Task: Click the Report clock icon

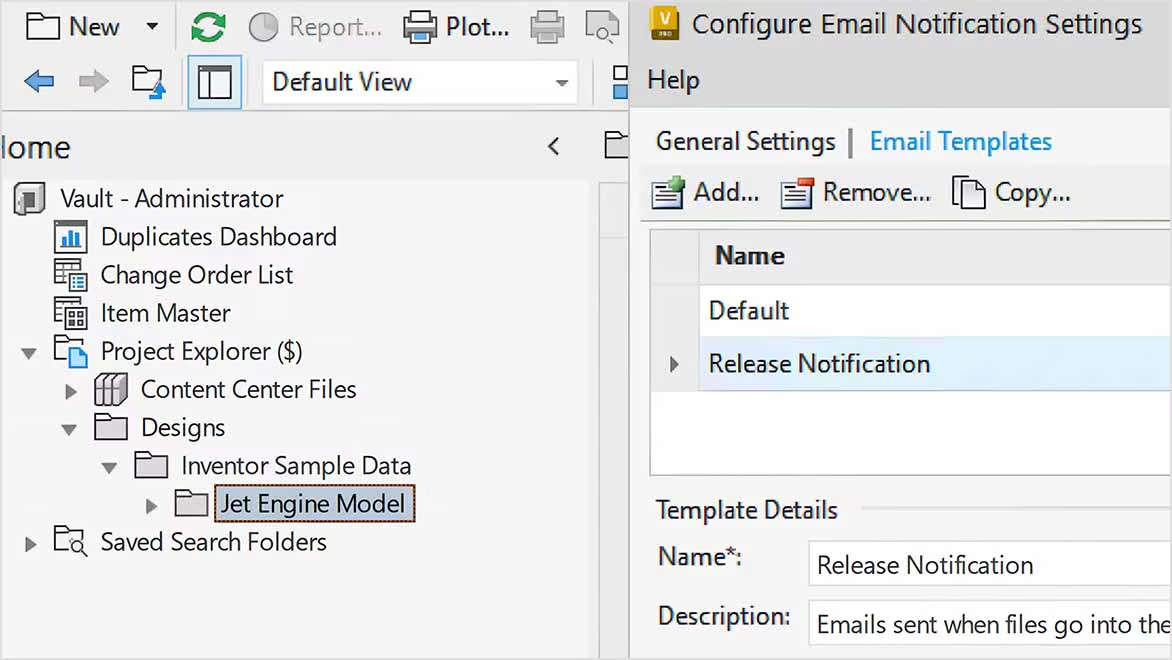Action: click(263, 27)
